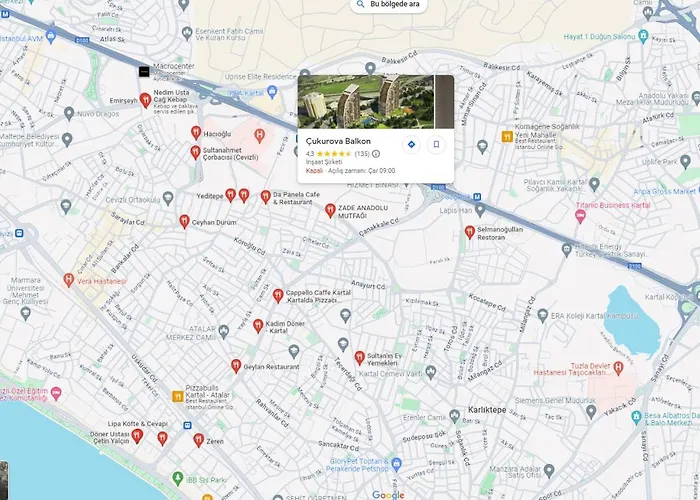Select Ceyhan Dürüm restaurant marker
The image size is (700, 500).
point(184,221)
